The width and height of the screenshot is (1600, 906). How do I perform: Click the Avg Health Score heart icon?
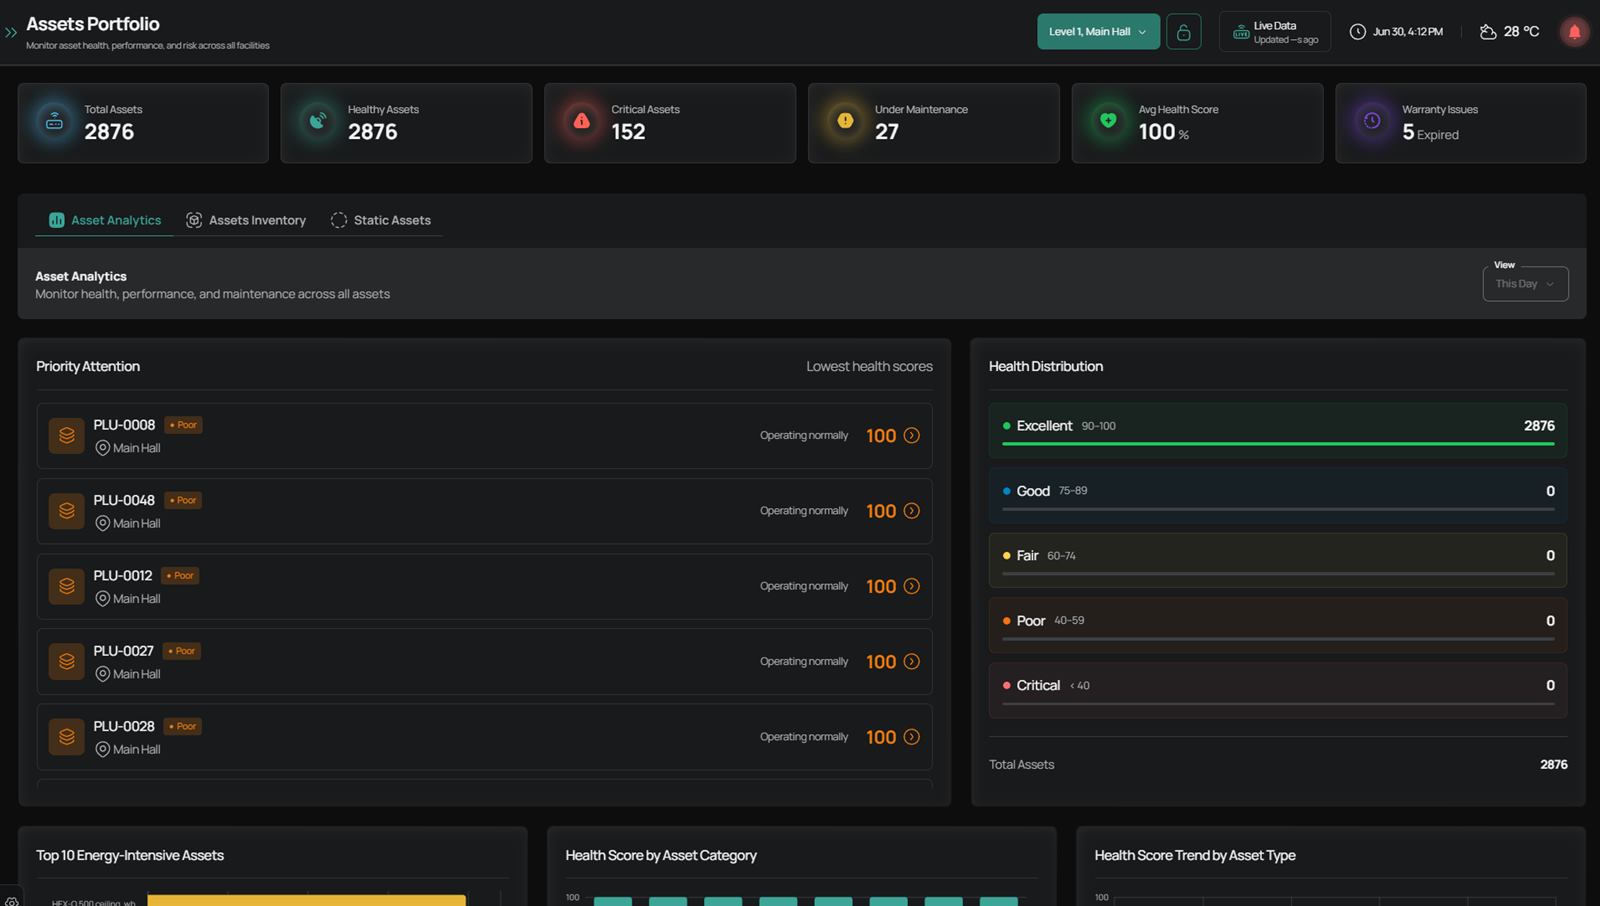(1108, 122)
